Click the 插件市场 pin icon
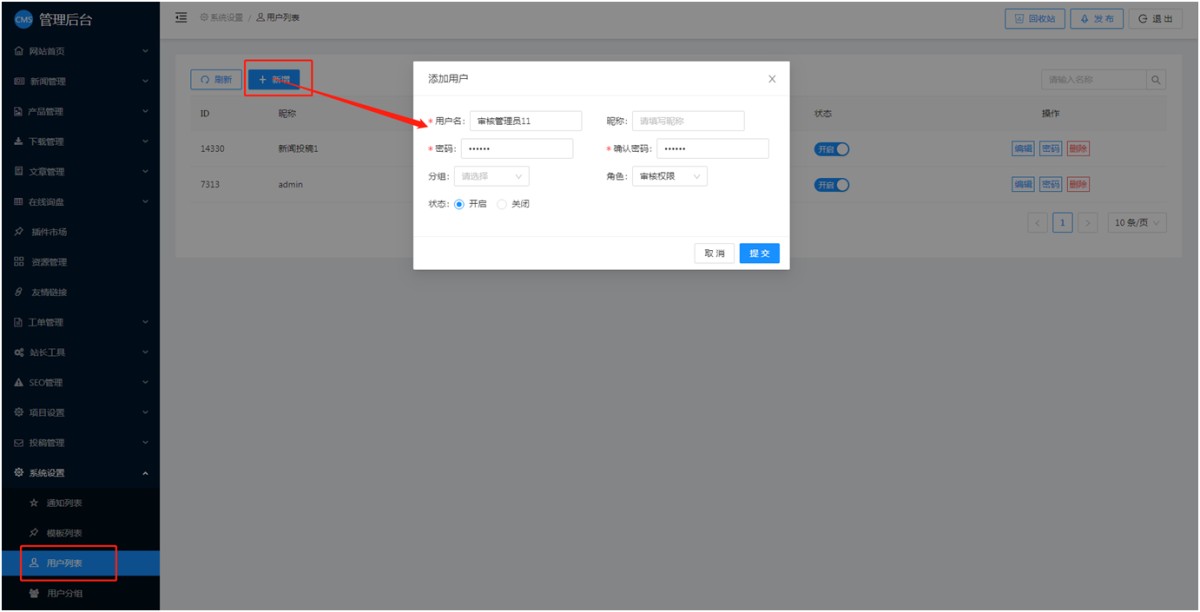 (x=19, y=232)
